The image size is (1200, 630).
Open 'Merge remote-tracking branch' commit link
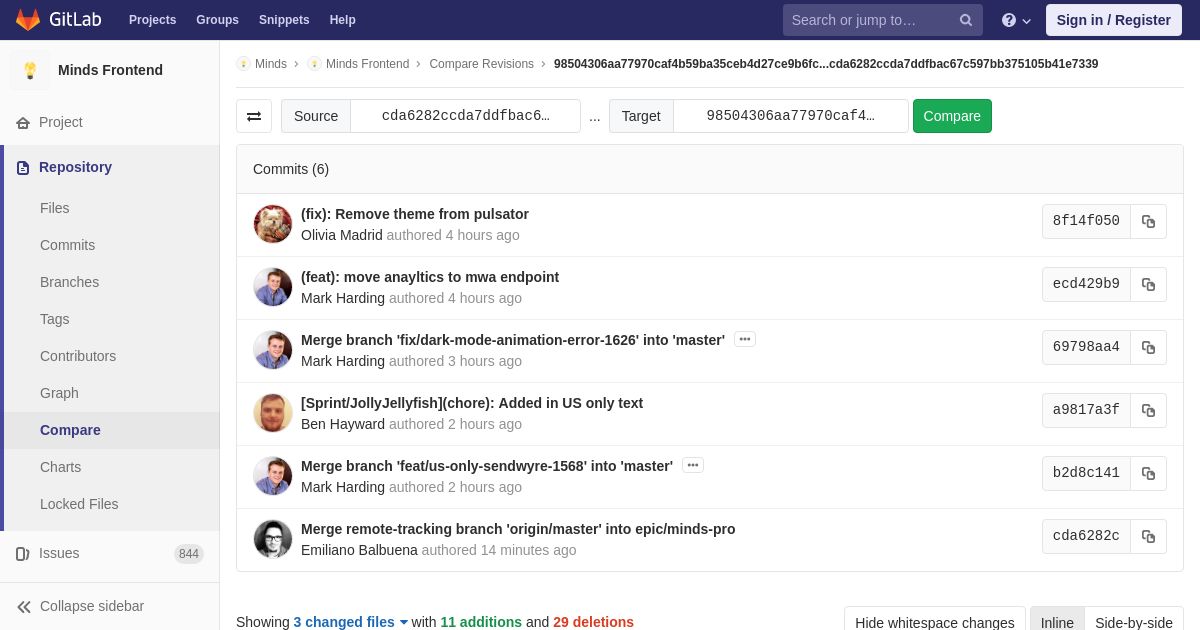(518, 529)
